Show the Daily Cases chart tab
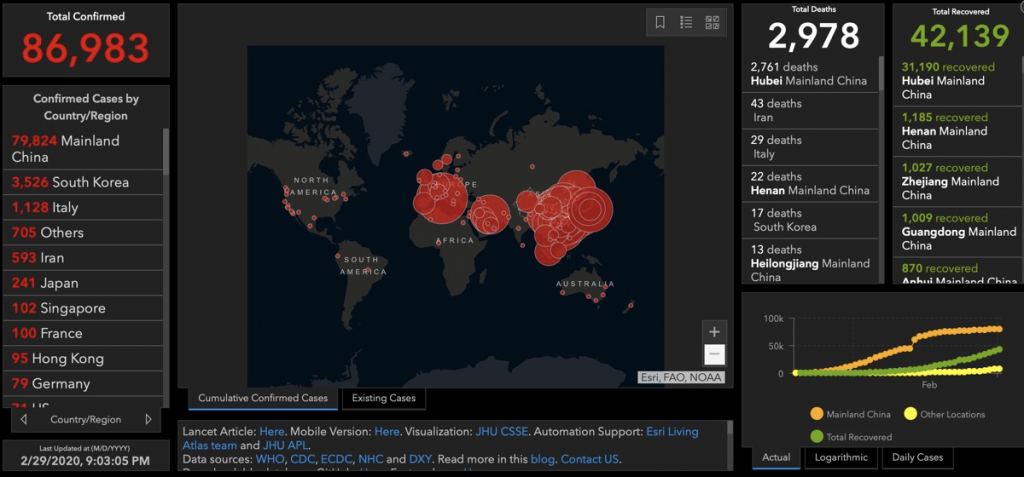 pyautogui.click(x=916, y=458)
